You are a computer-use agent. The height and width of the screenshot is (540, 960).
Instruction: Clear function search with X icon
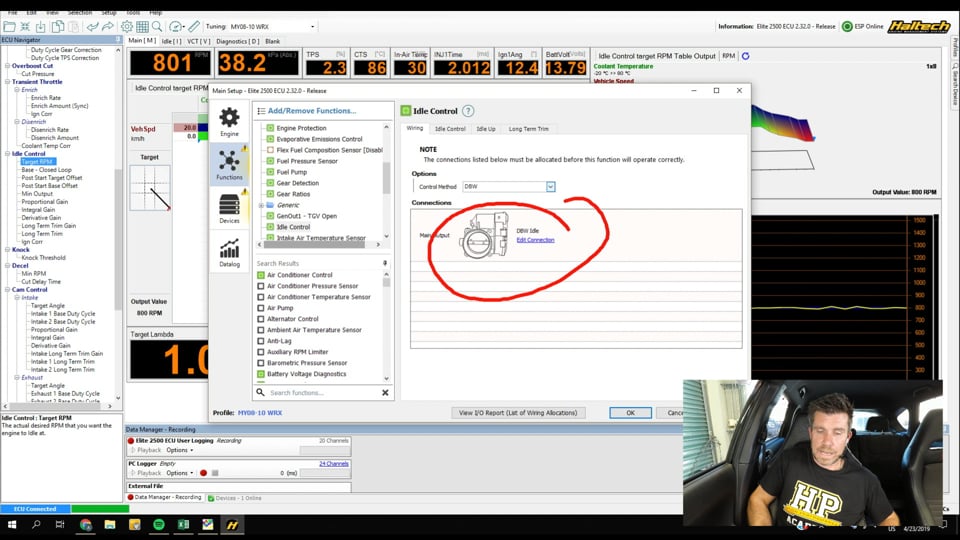385,392
